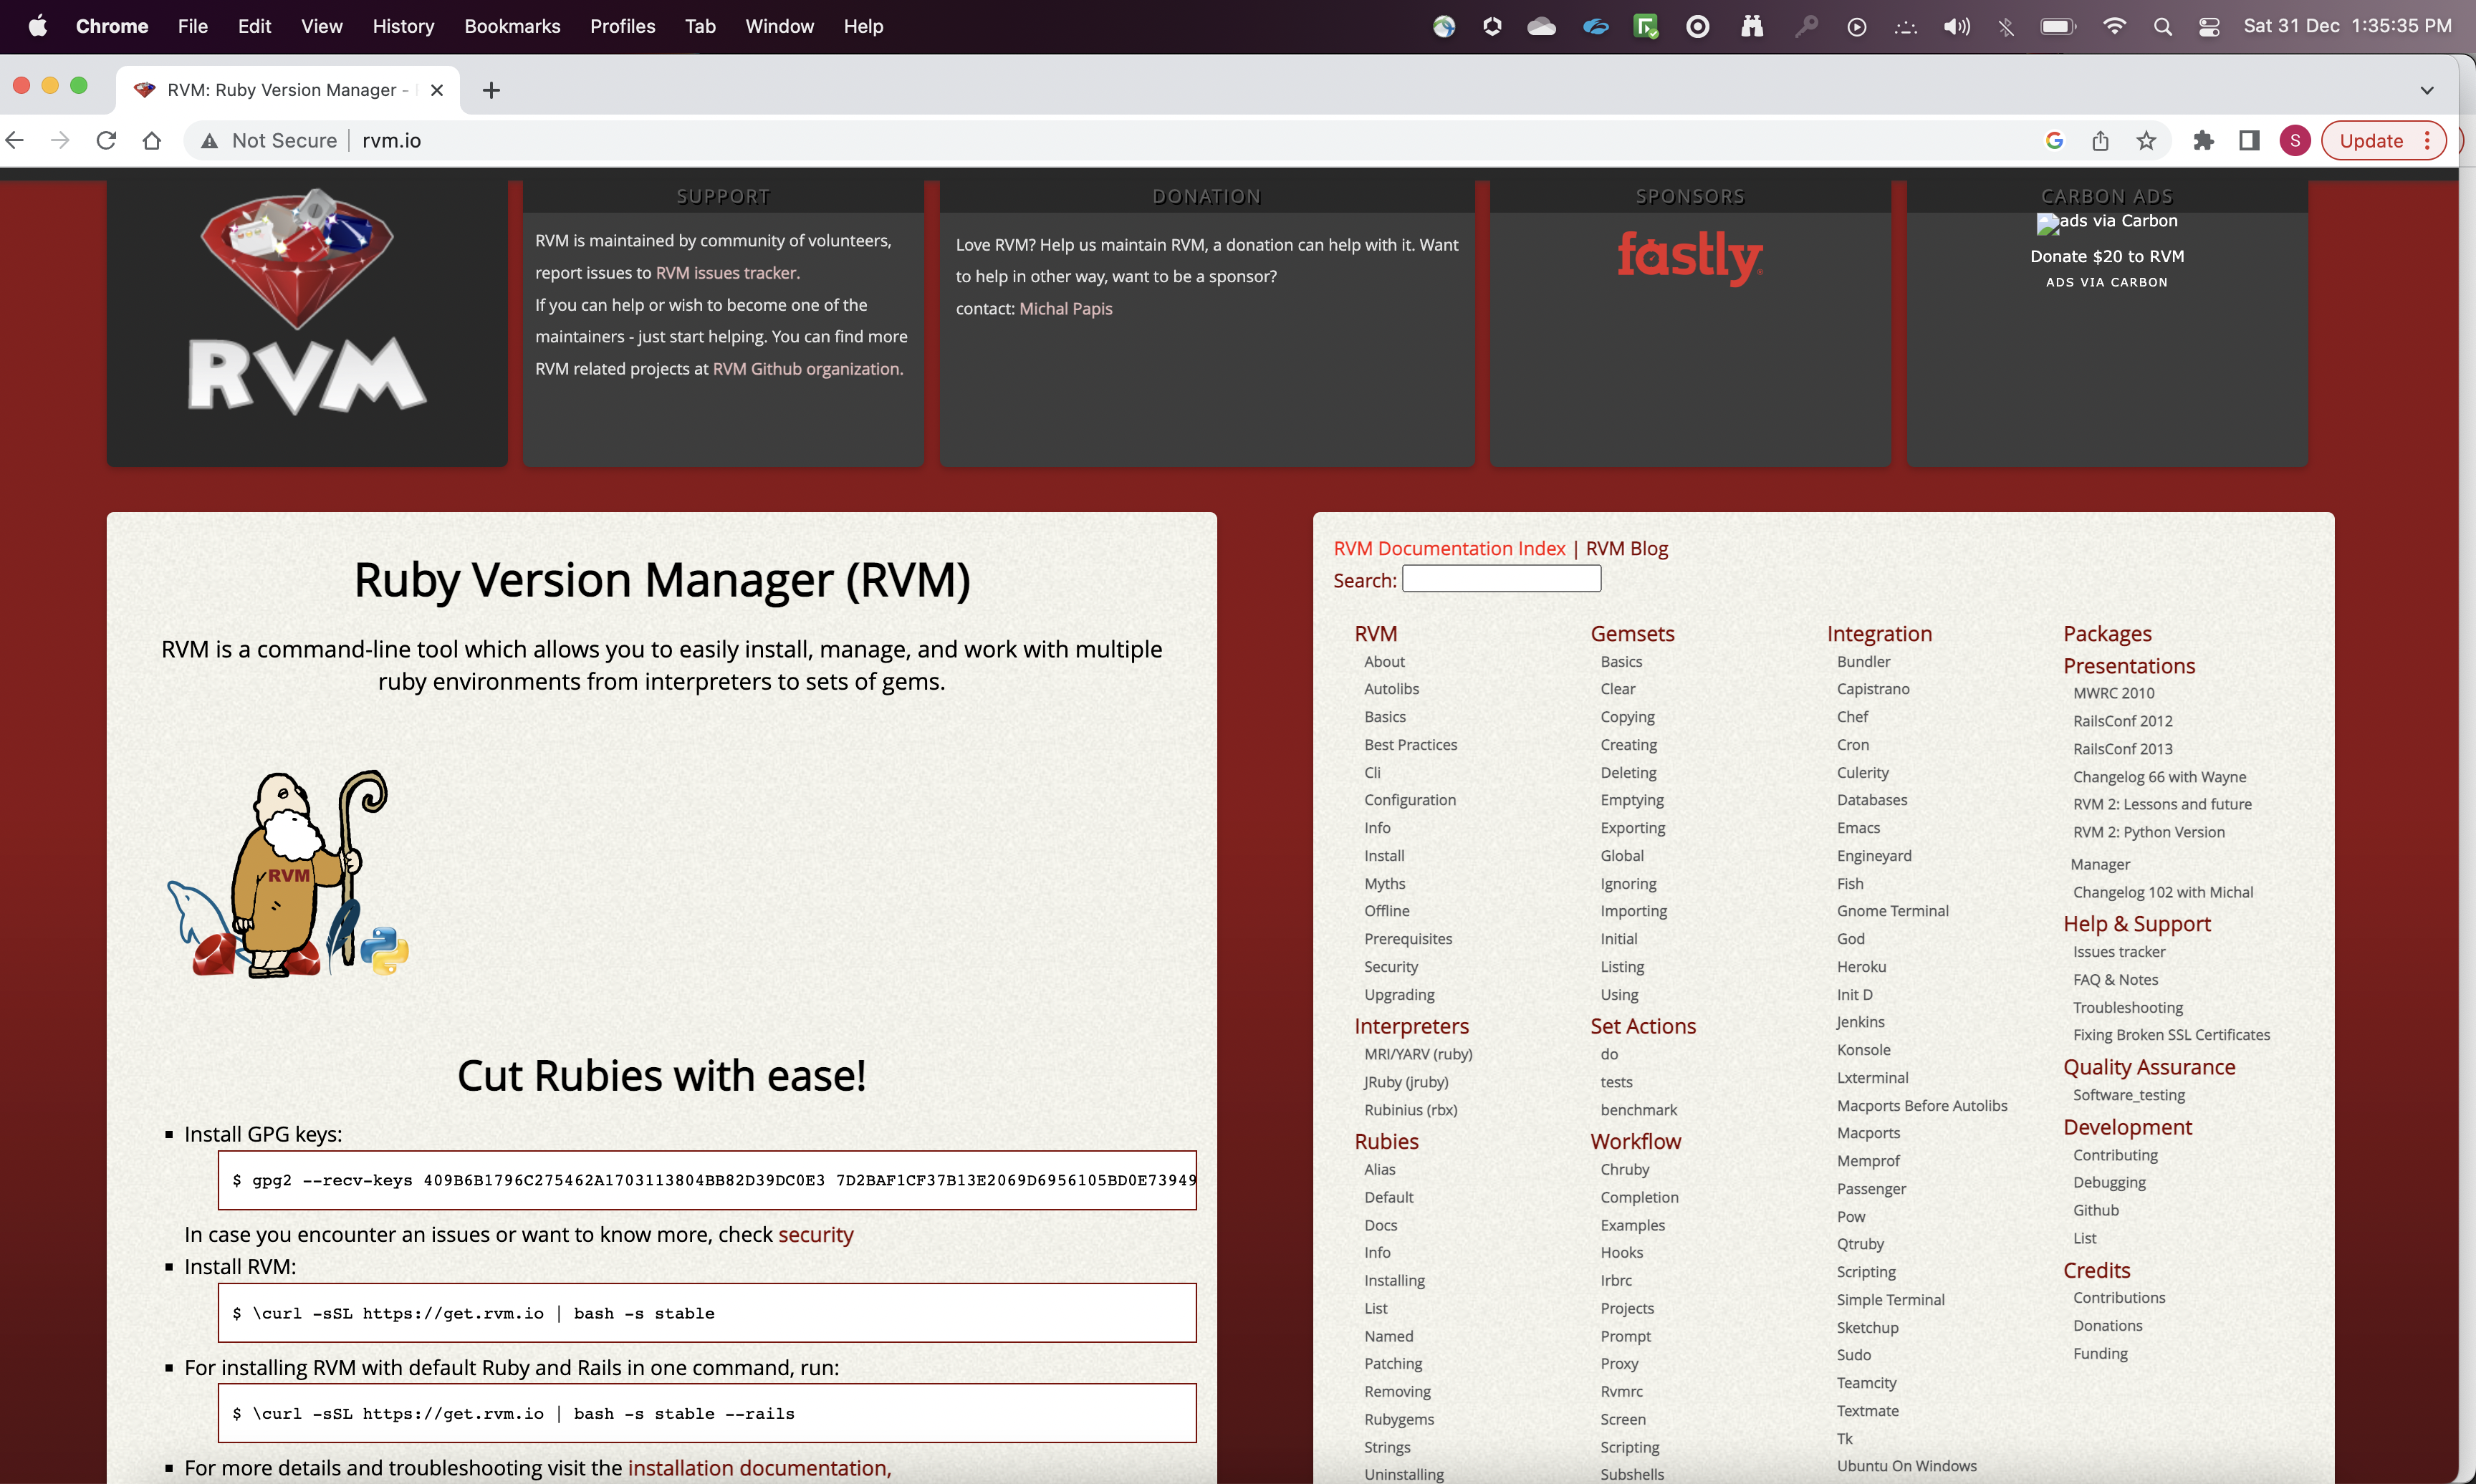Open the key icon in menu bar
2476x1484 pixels.
1806,26
